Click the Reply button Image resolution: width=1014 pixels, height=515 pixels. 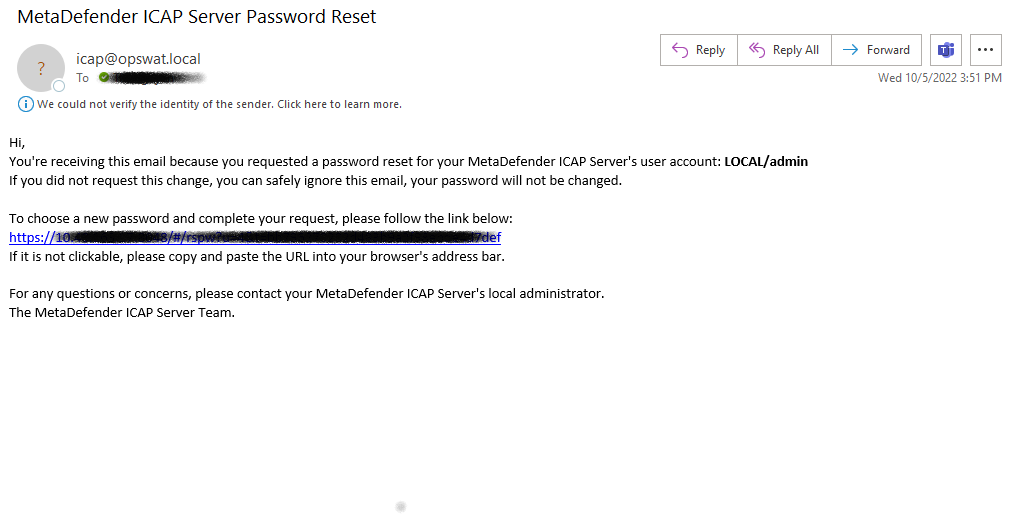click(698, 50)
